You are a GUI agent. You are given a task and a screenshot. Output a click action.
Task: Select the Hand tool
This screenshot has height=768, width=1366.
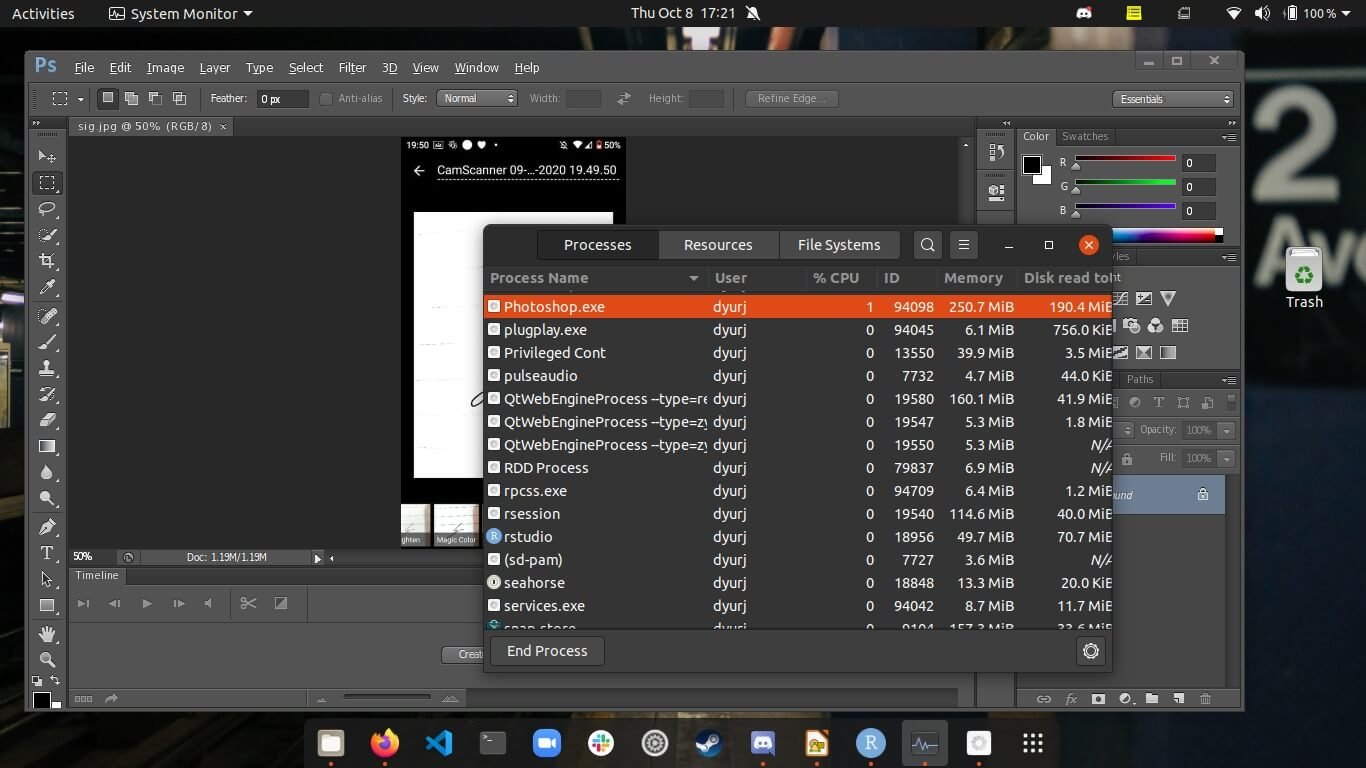click(47, 634)
